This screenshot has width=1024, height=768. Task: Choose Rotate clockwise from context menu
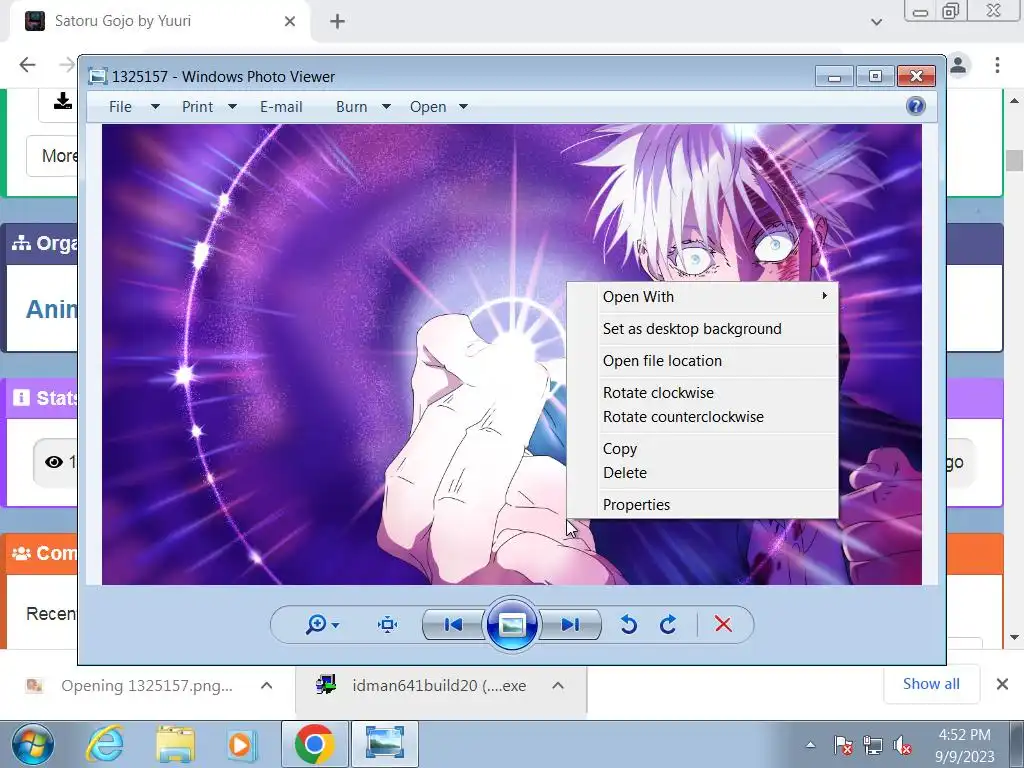coord(703,392)
